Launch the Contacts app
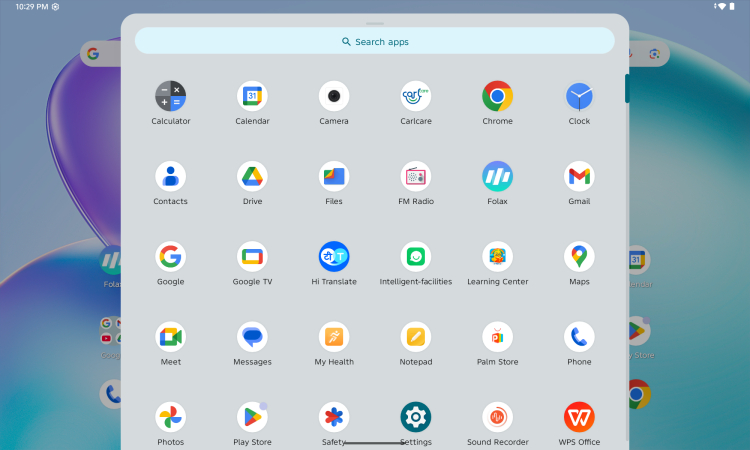This screenshot has width=750, height=450. pyautogui.click(x=170, y=176)
